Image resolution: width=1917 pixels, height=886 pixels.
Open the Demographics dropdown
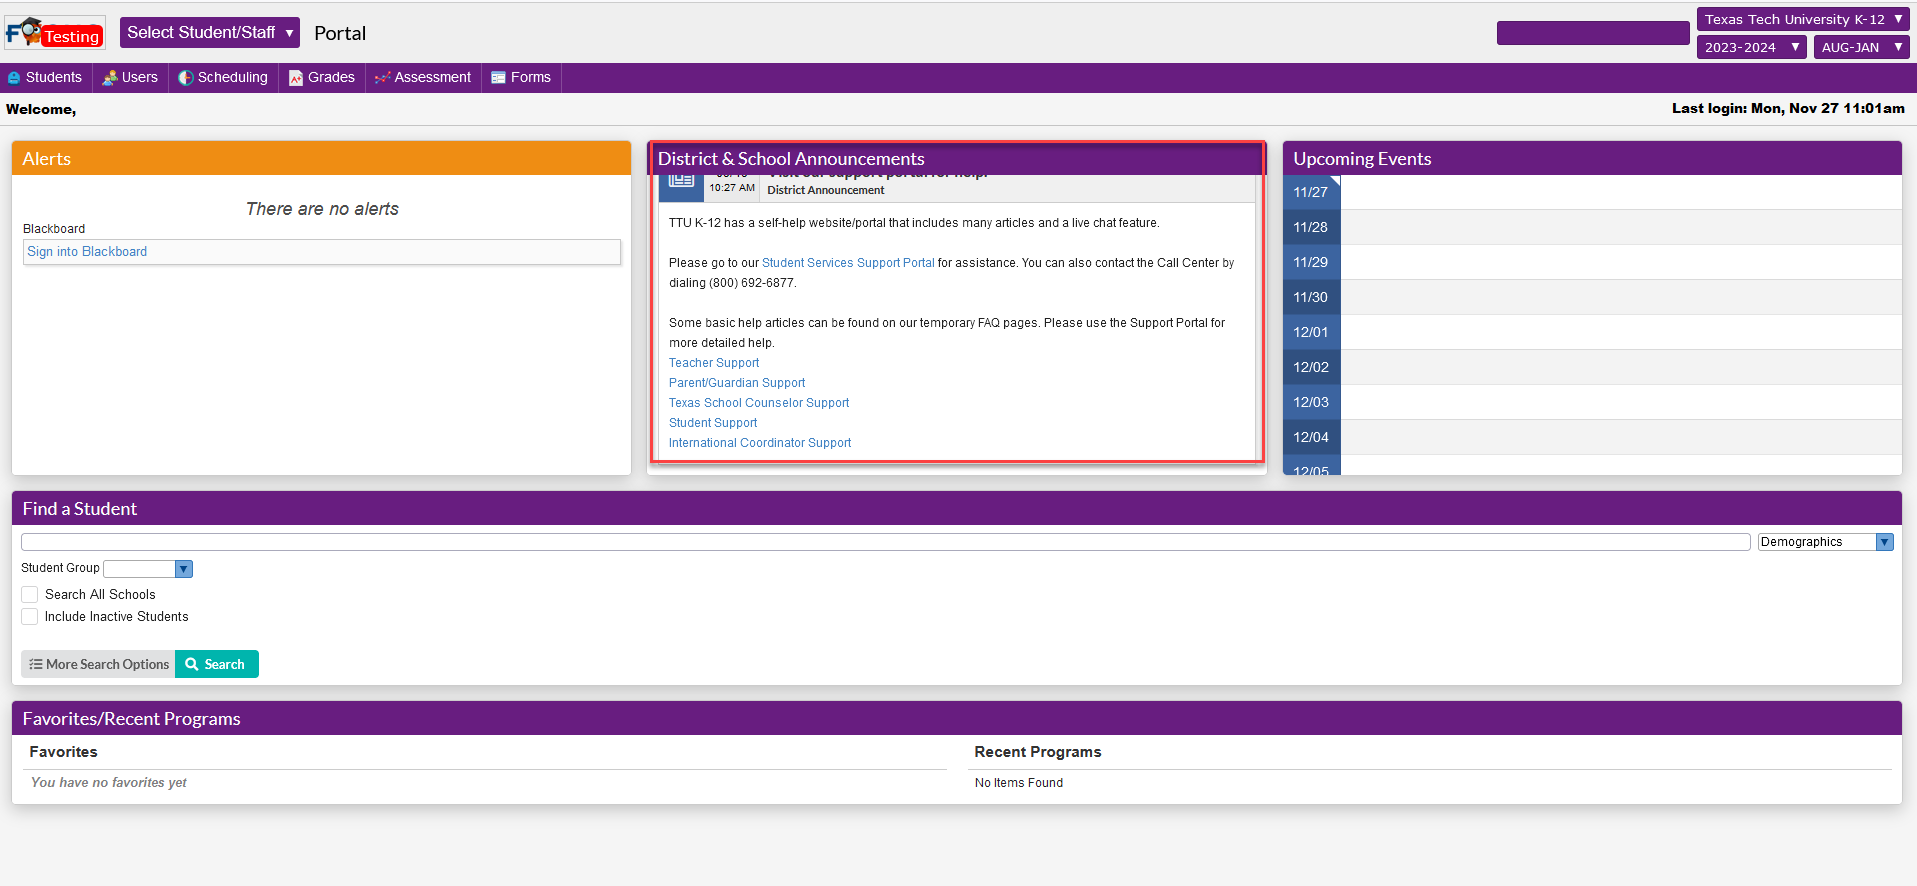pos(1825,542)
